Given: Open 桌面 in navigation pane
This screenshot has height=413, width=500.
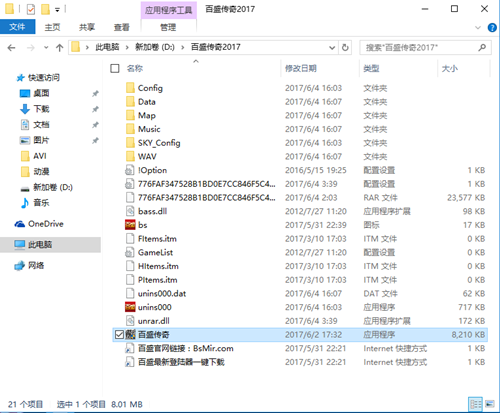Looking at the screenshot, I should (41, 93).
